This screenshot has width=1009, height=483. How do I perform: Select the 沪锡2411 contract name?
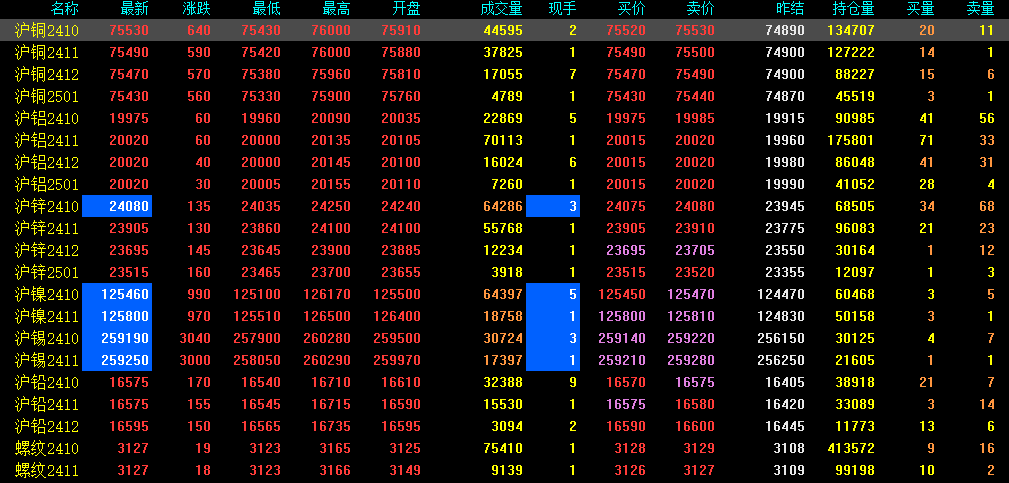pyautogui.click(x=46, y=360)
